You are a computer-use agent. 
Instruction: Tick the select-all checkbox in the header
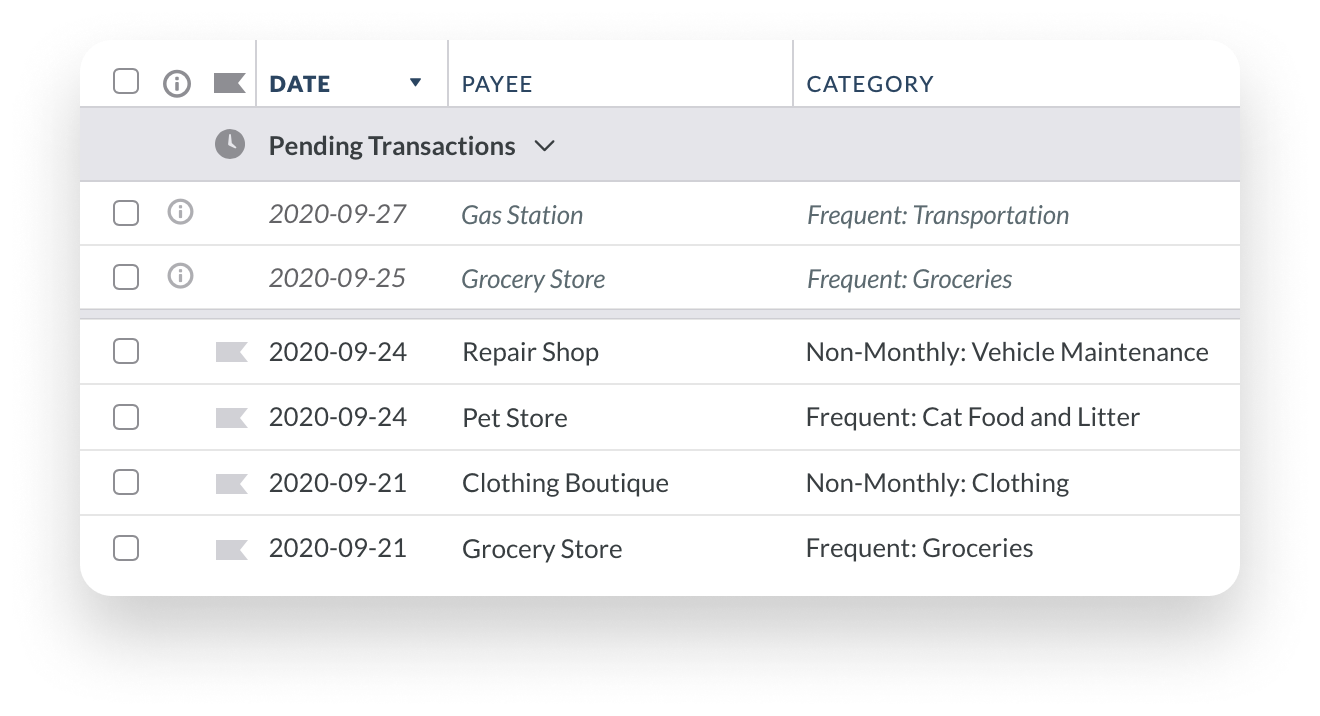pos(126,82)
